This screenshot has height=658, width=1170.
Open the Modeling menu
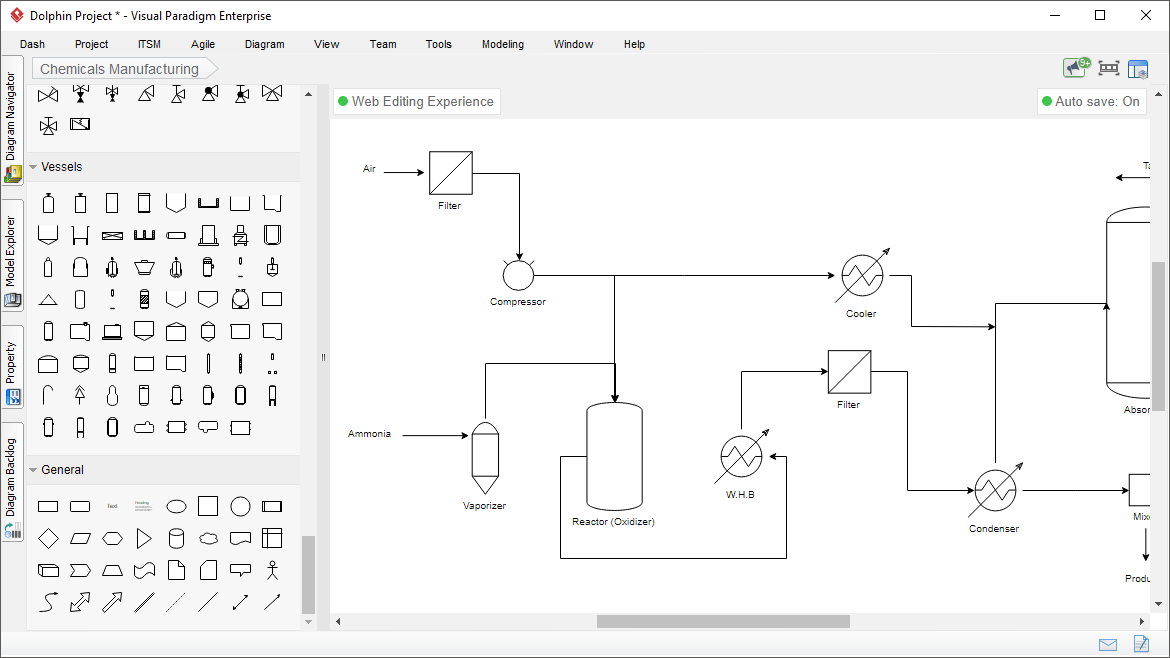[503, 44]
